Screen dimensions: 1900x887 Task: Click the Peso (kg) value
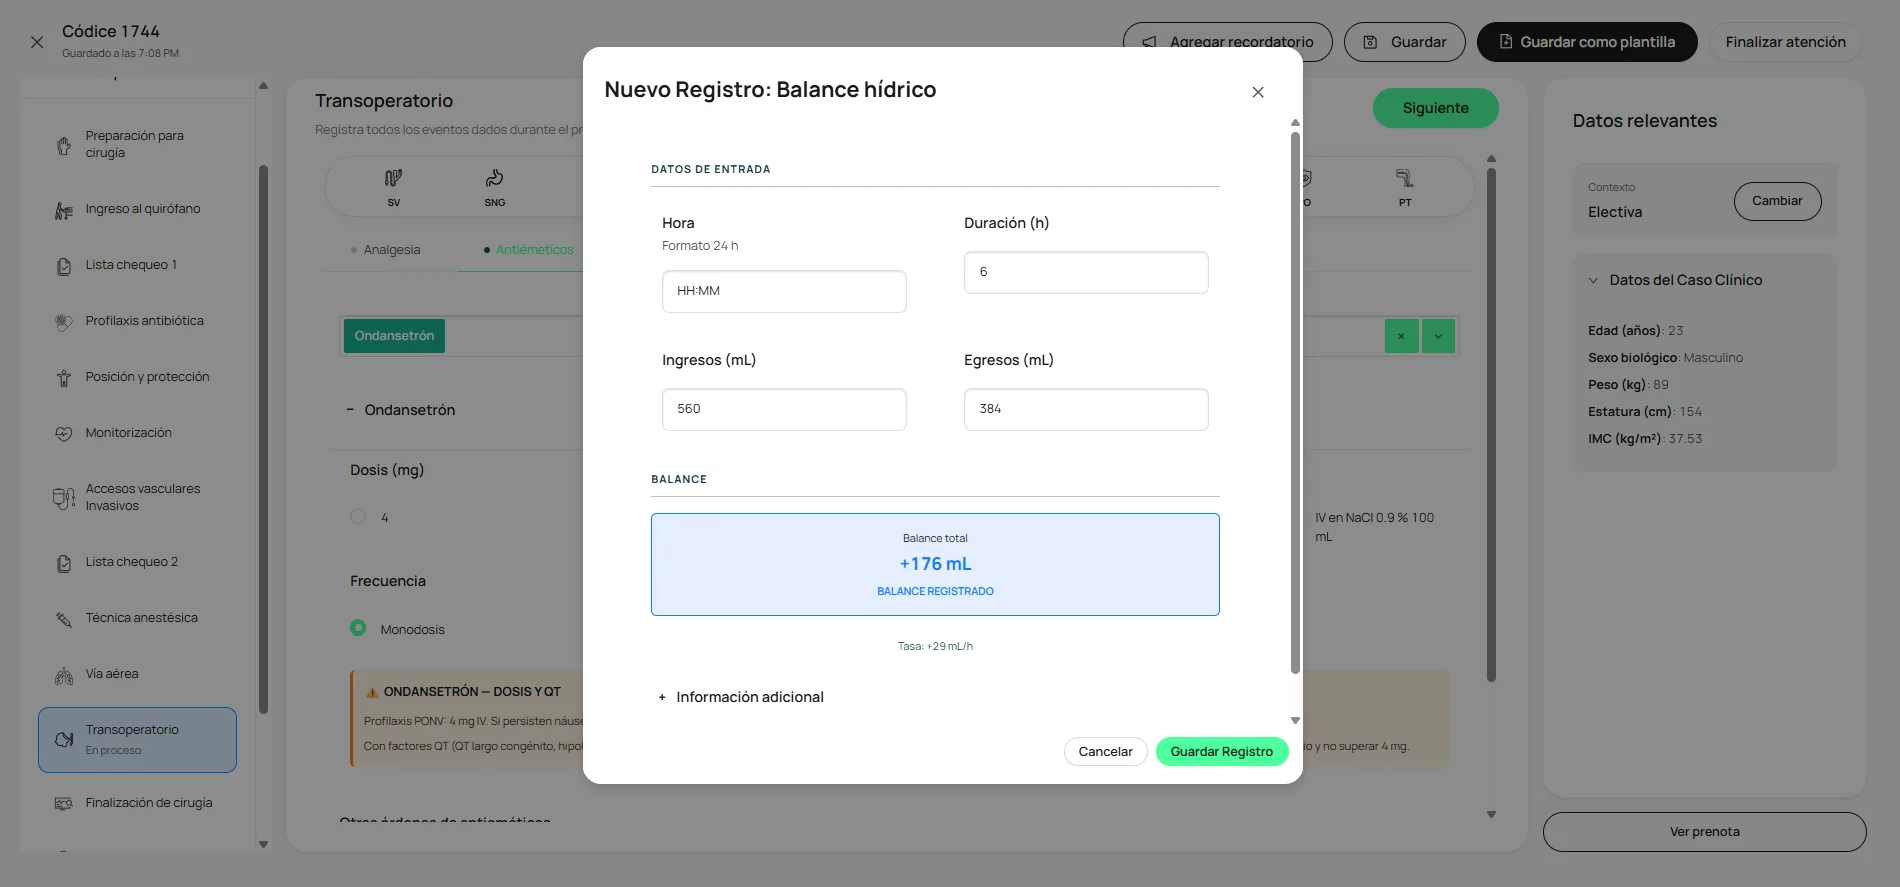(1661, 385)
